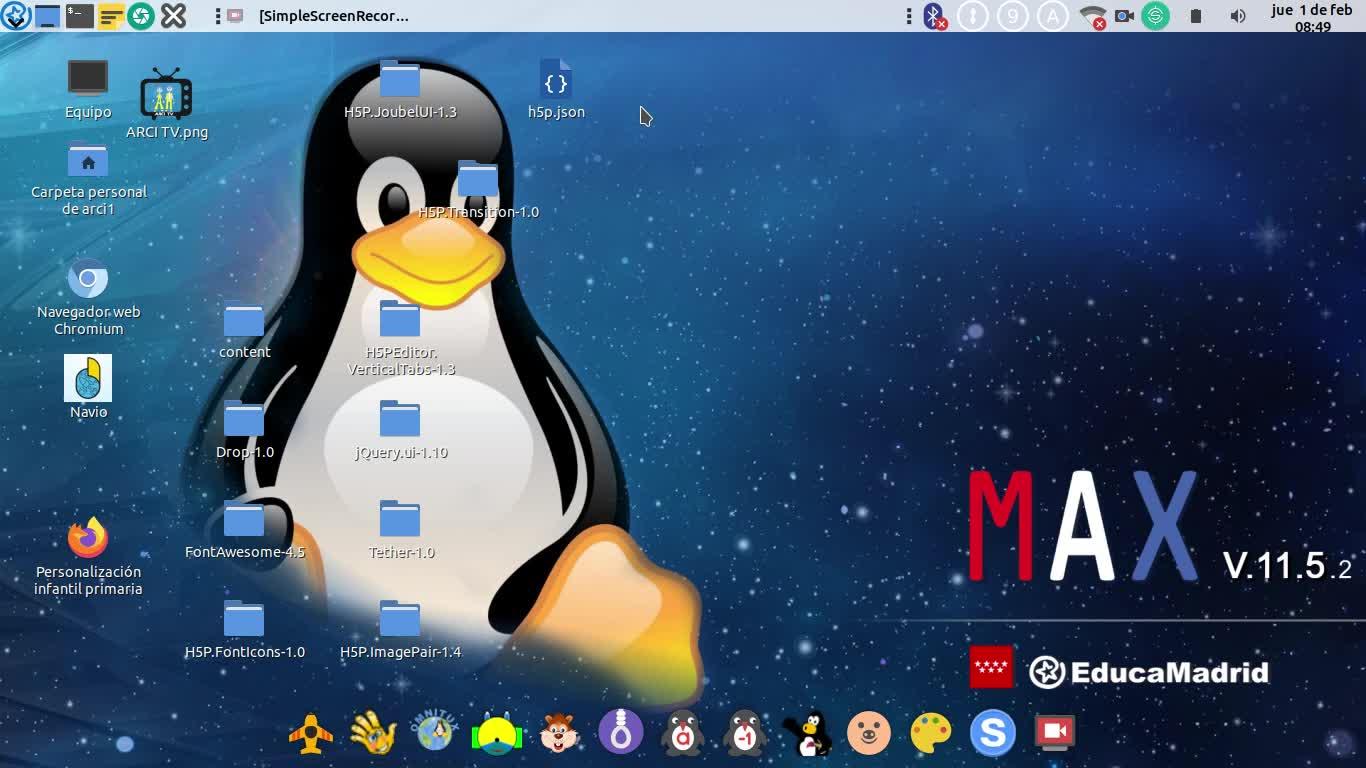Launch the penguin with letter a dock app
The width and height of the screenshot is (1366, 768).
pos(683,733)
